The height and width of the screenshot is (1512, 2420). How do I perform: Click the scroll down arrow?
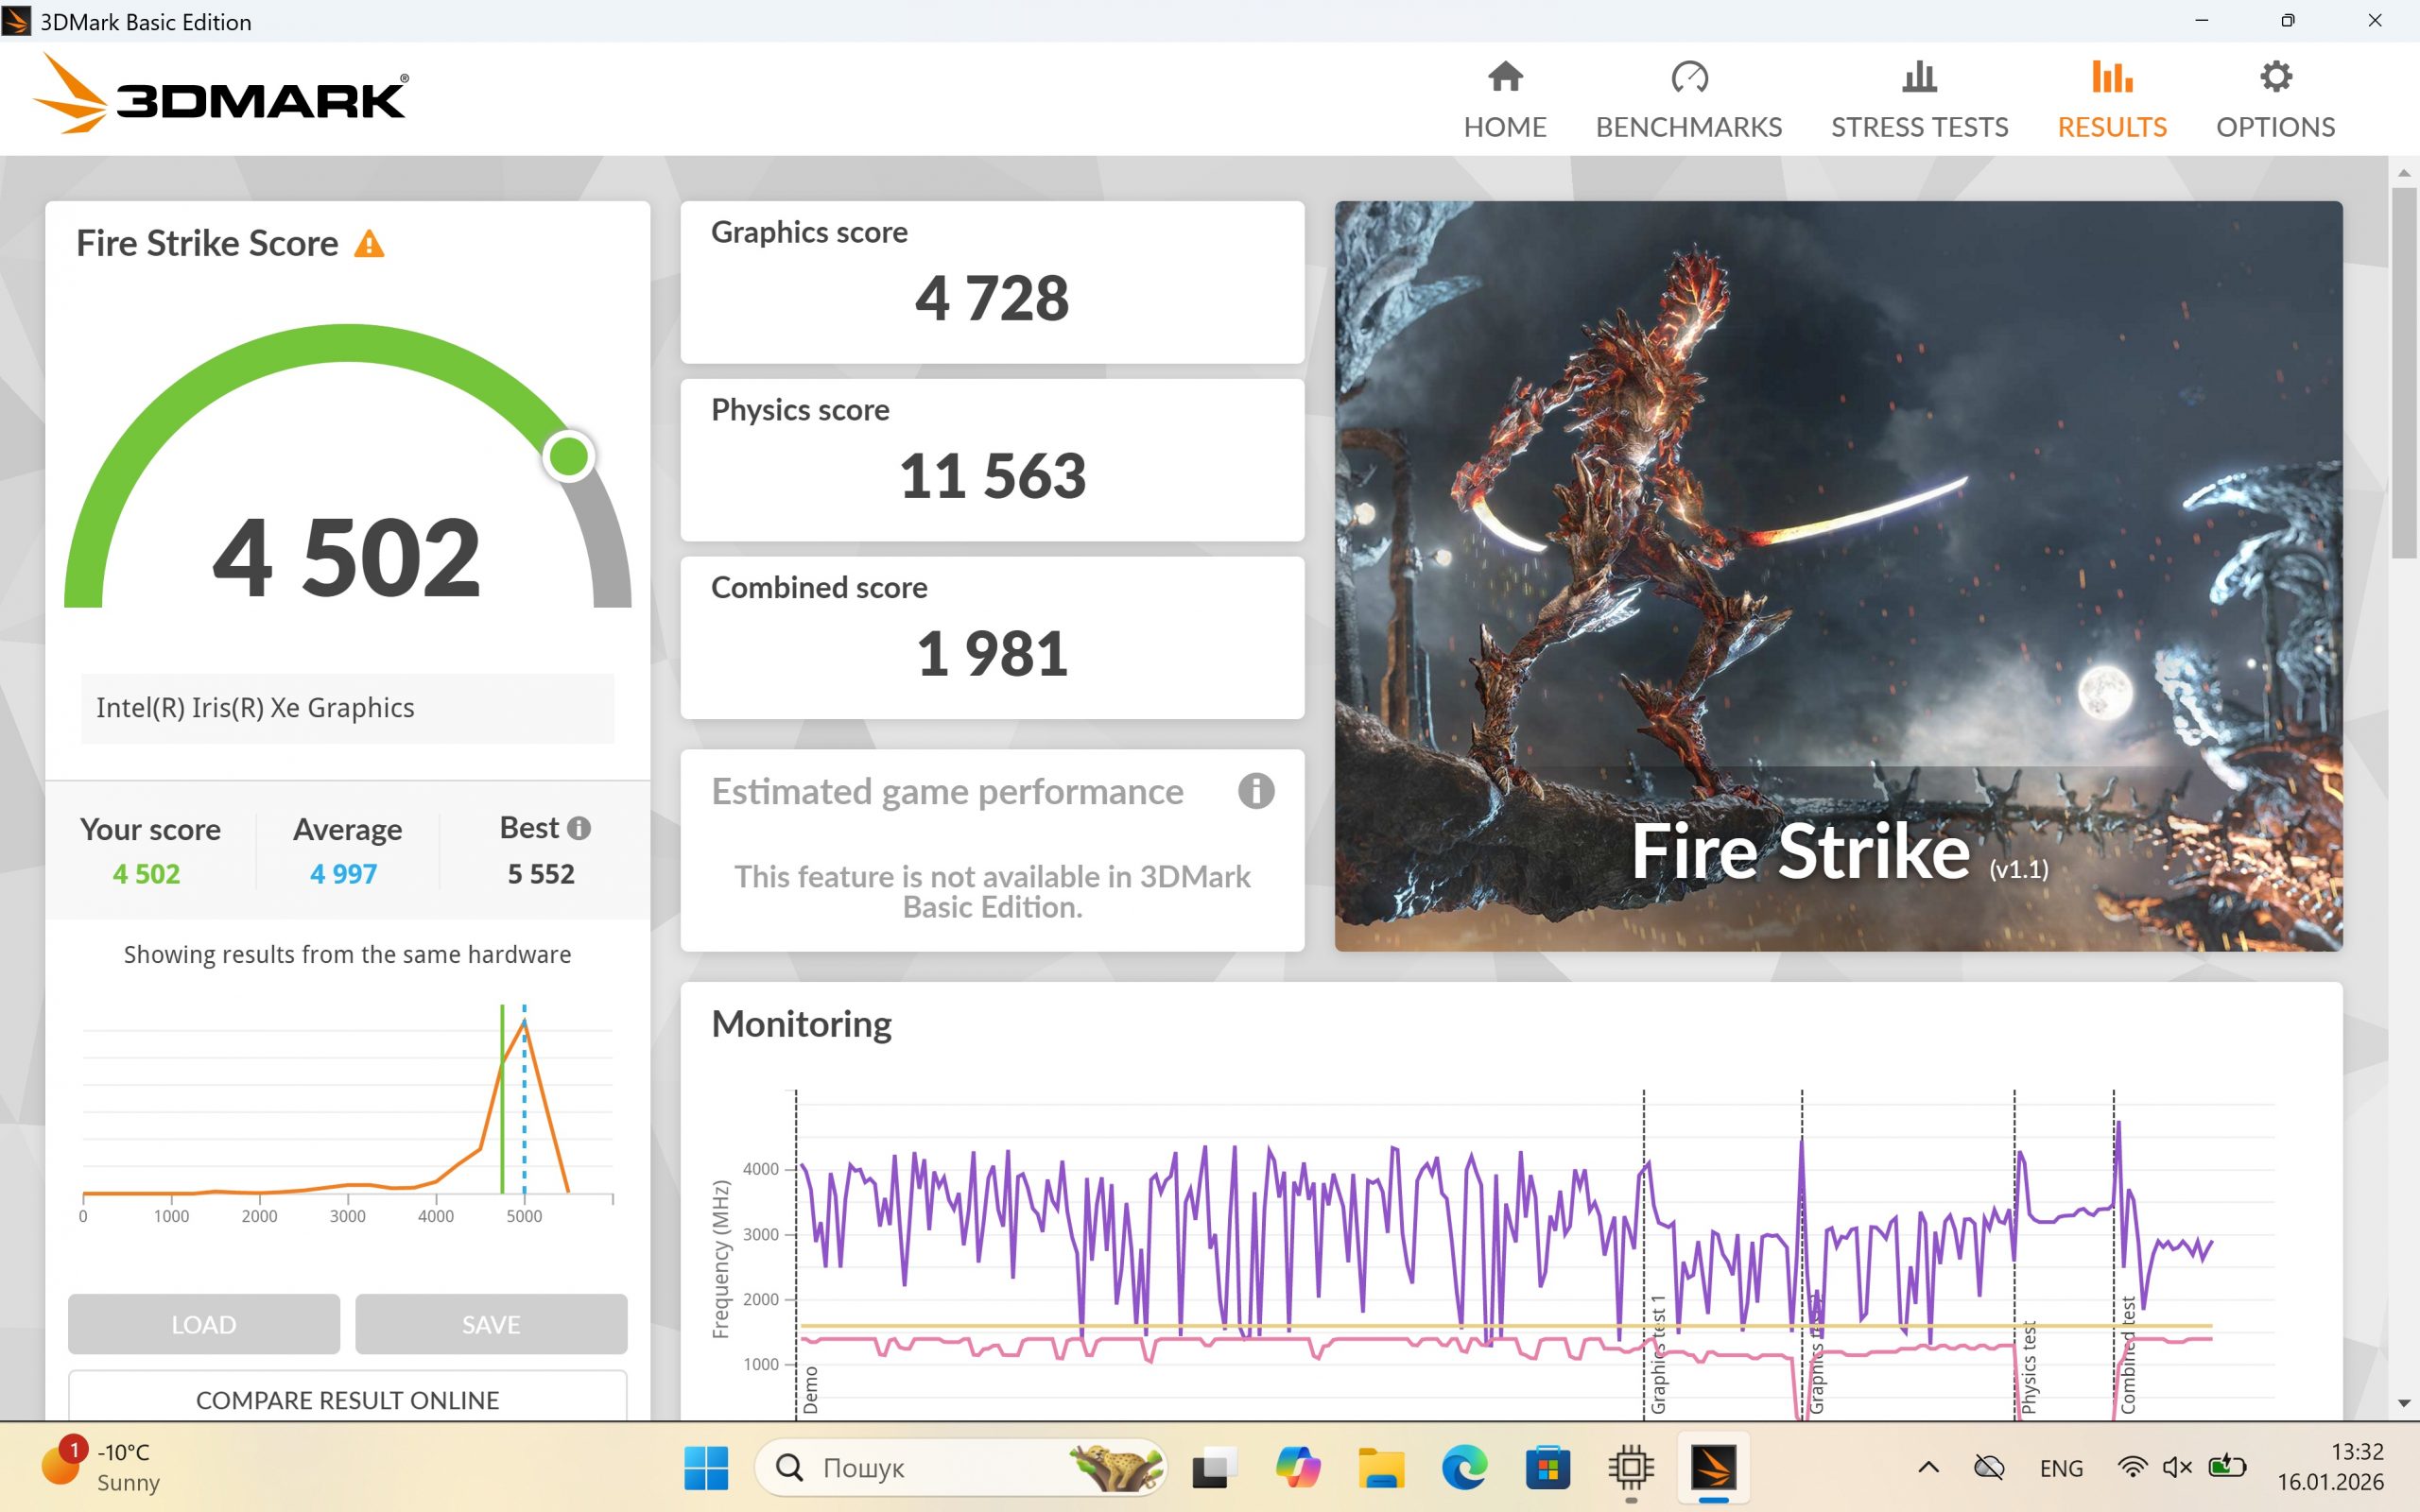[x=2404, y=1403]
